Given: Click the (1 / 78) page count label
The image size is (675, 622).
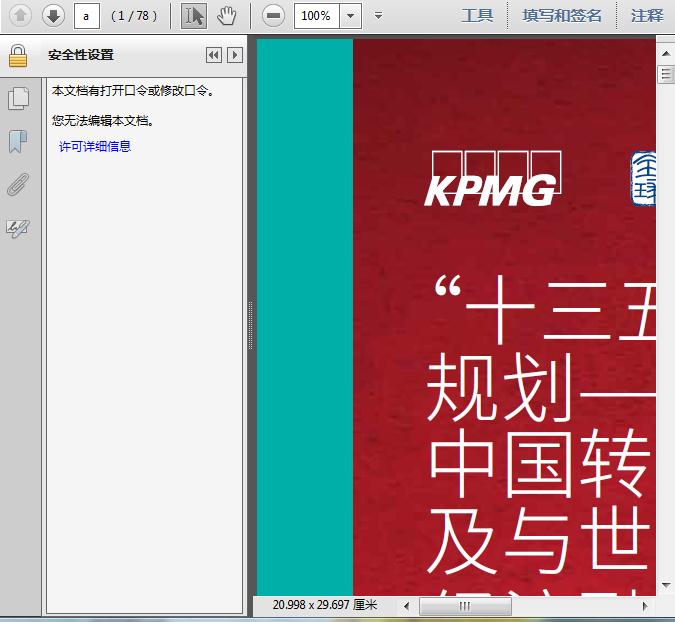Looking at the screenshot, I should (x=134, y=16).
